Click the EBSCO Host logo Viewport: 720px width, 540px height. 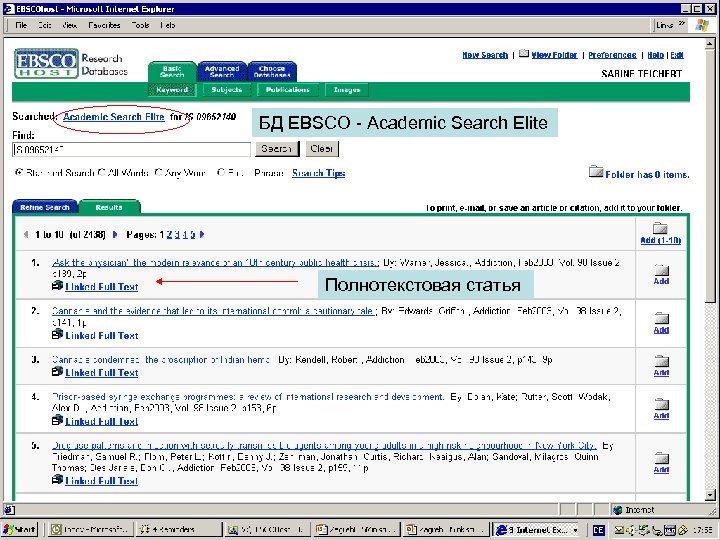click(46, 63)
